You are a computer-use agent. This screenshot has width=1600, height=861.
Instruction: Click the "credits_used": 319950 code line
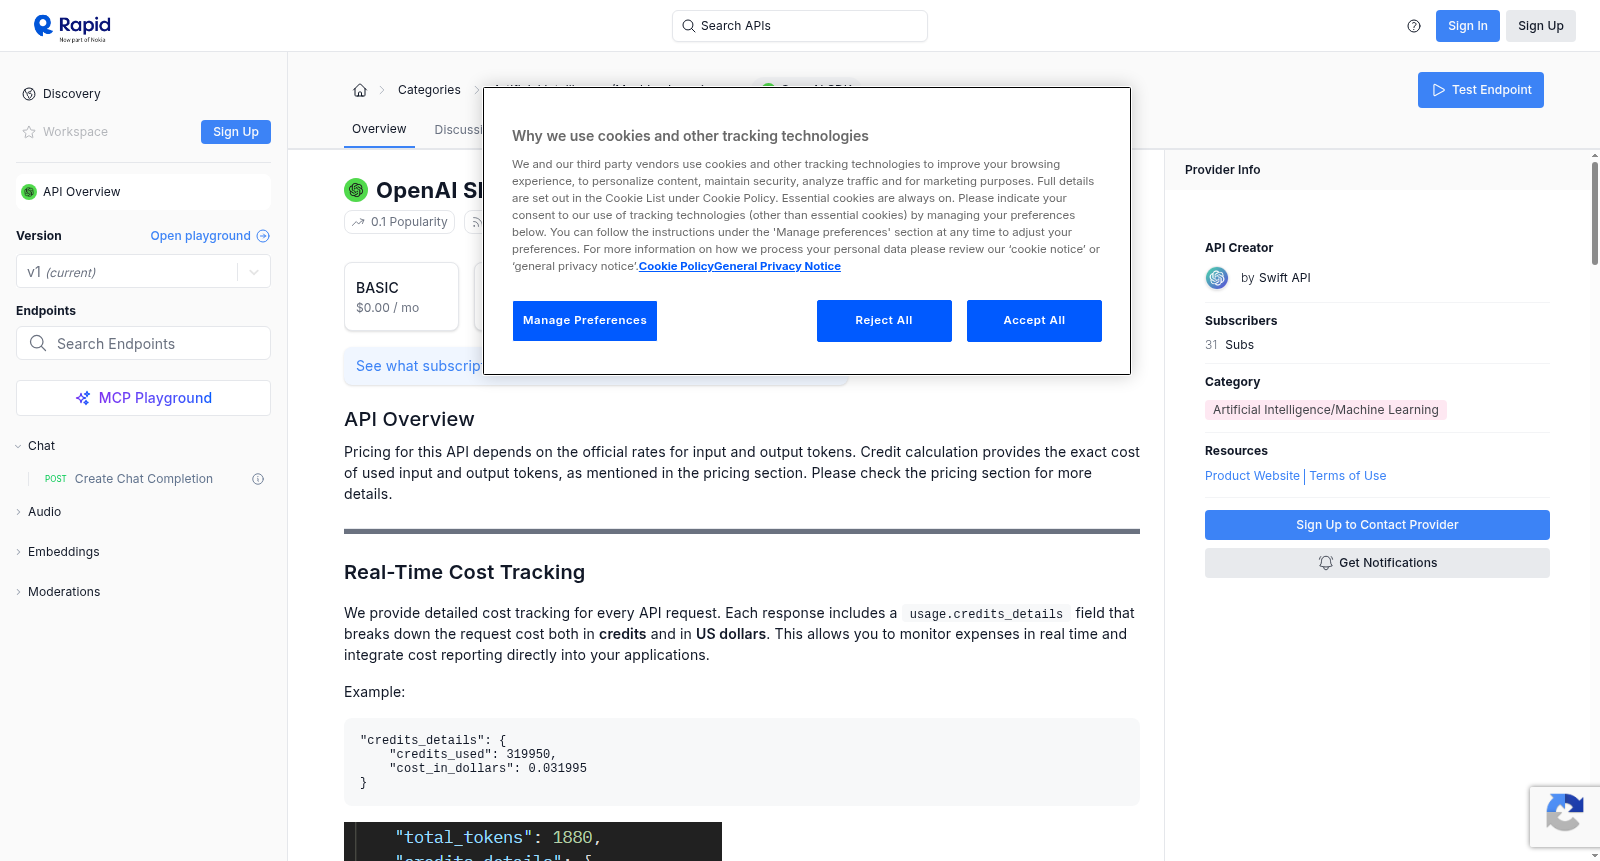[472, 755]
